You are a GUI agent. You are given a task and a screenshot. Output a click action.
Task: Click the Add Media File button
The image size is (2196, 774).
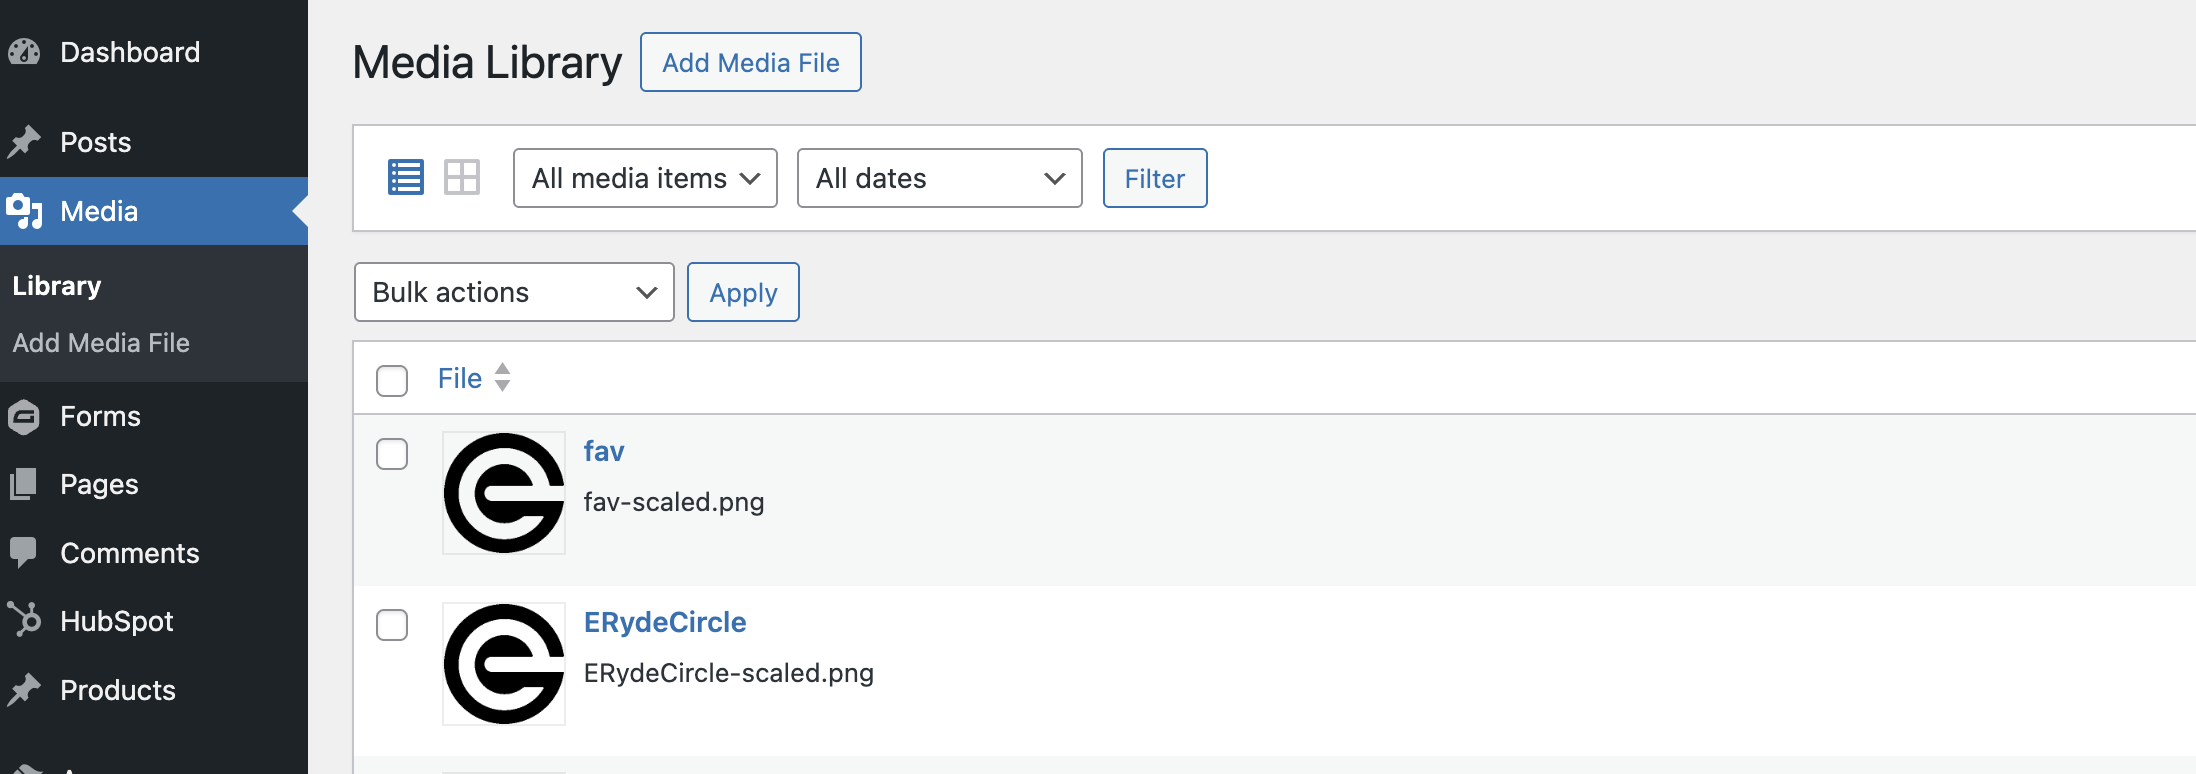[x=750, y=62]
